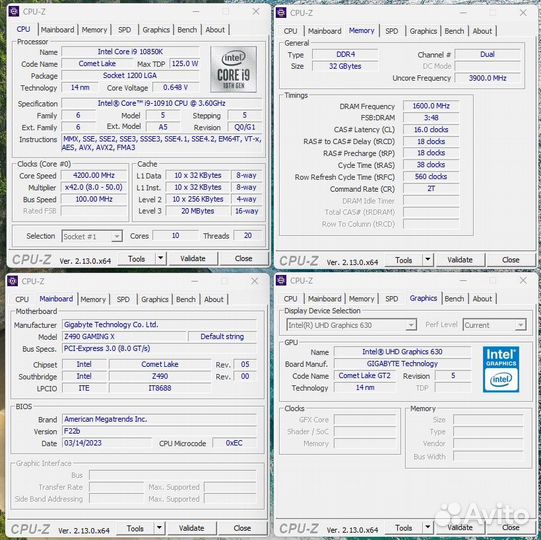Switch to Memory tab in the CPU window
Screen dimensions: 541x540
[94, 30]
